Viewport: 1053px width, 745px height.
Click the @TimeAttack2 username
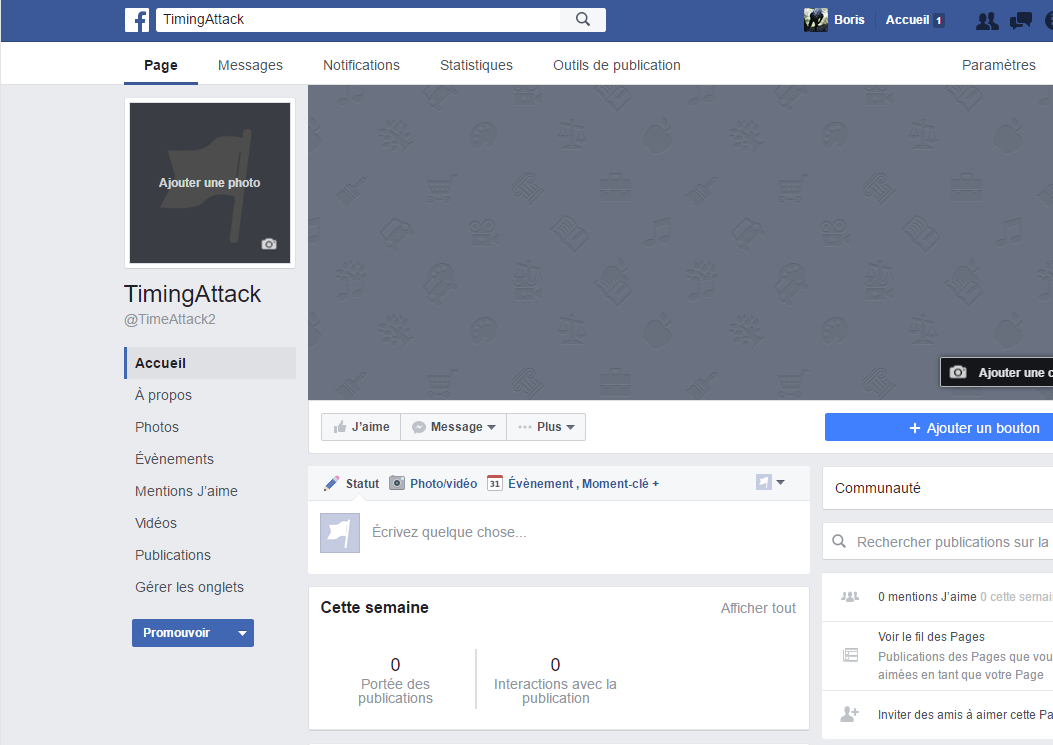point(170,319)
